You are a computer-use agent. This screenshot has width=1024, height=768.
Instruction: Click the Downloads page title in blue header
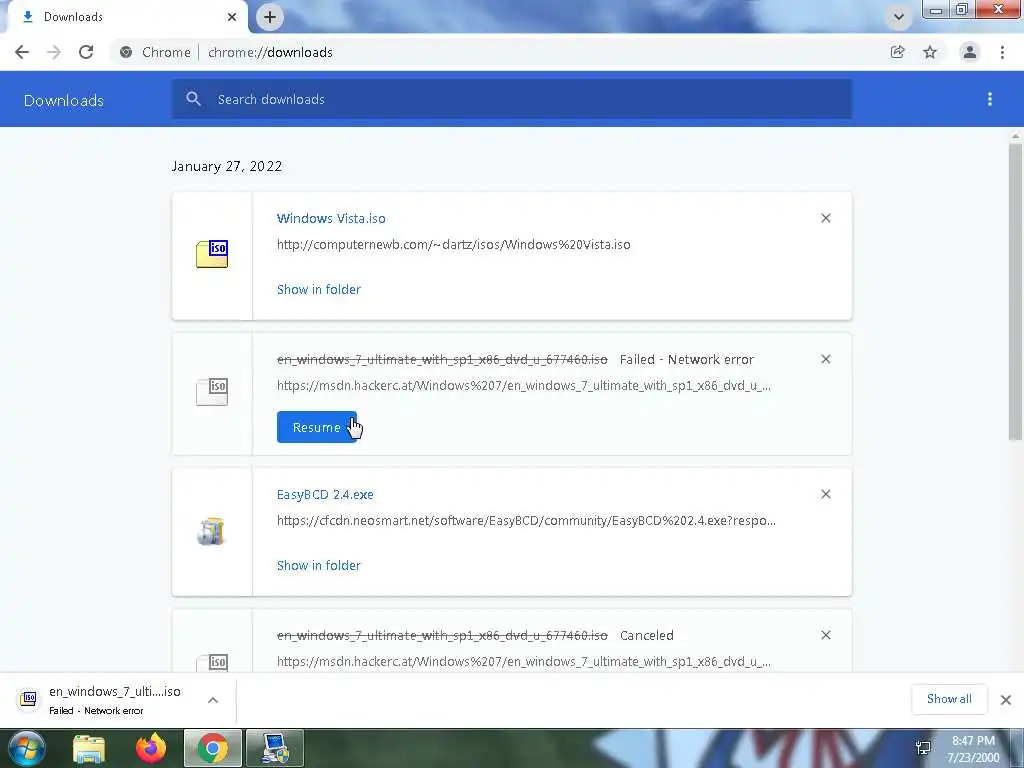(x=63, y=100)
